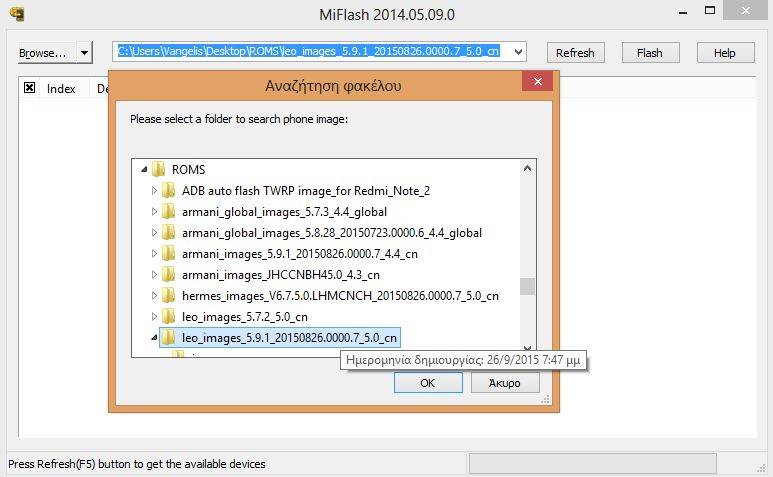
Task: Open the Browse button dropdown arrow
Action: coord(85,52)
